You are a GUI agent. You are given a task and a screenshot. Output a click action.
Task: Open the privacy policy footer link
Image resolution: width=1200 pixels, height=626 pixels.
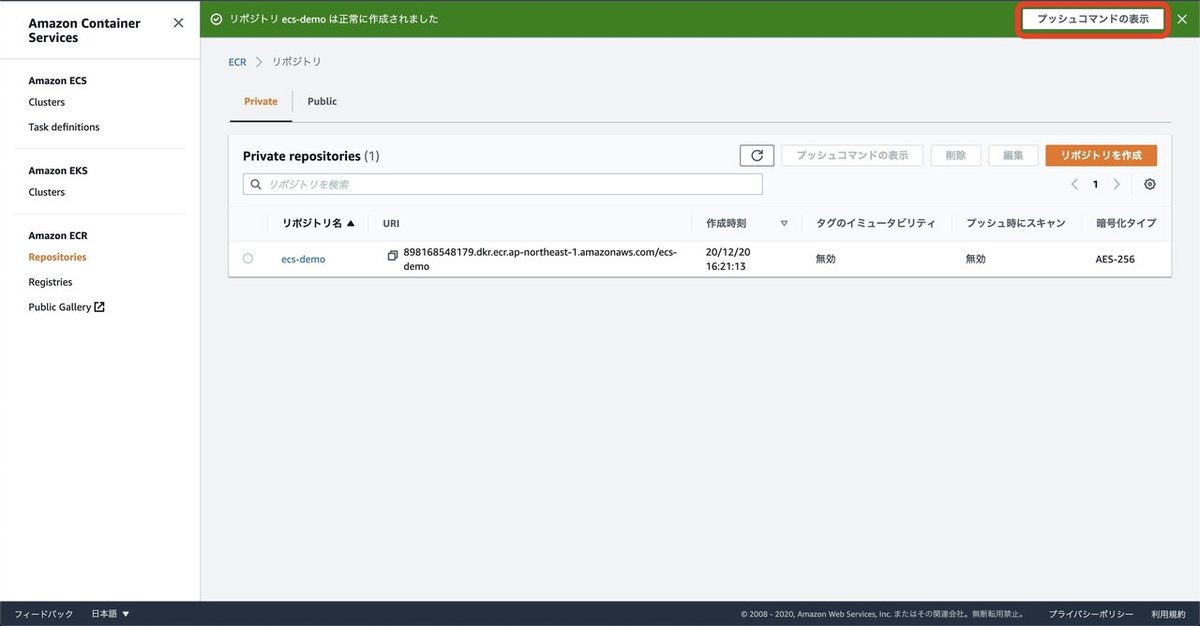(1091, 614)
